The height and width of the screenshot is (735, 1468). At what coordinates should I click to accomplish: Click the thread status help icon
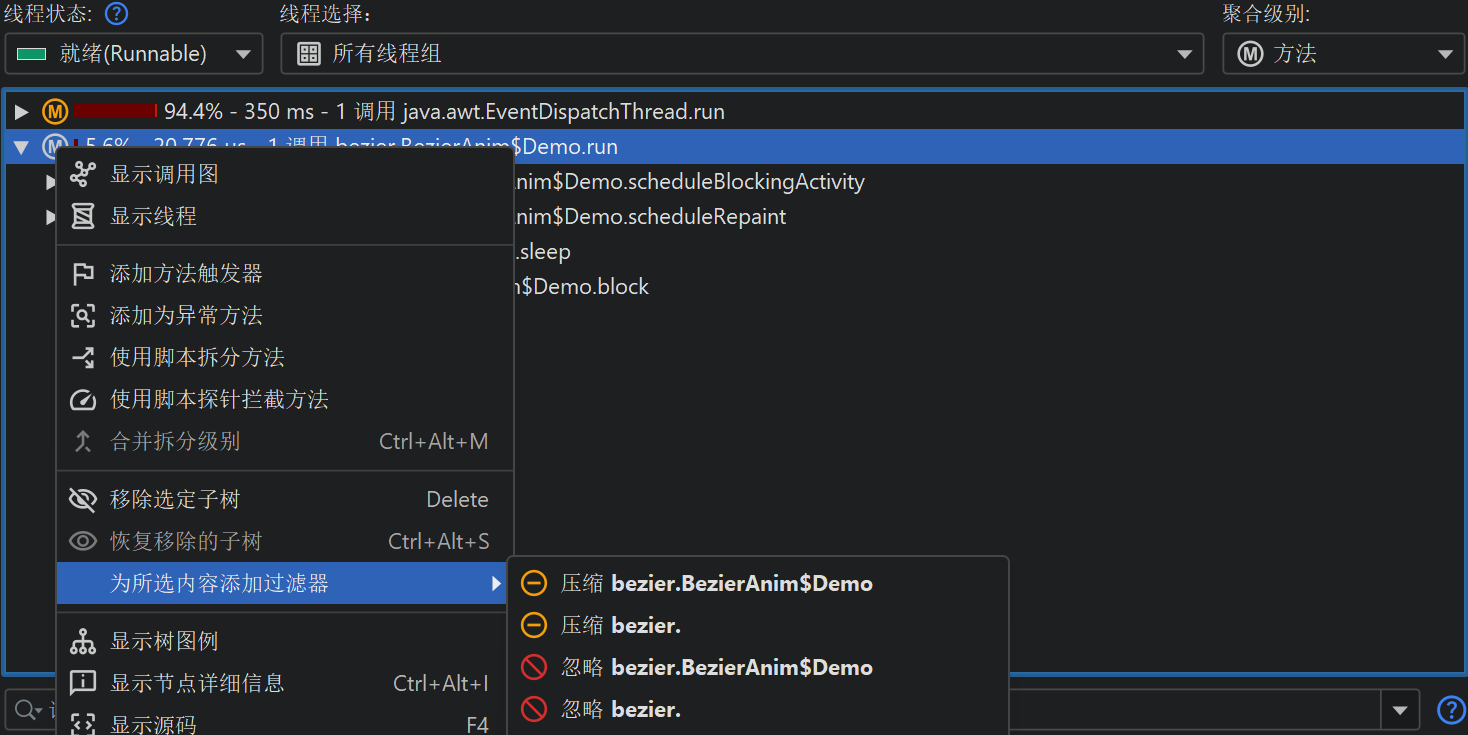click(x=117, y=14)
